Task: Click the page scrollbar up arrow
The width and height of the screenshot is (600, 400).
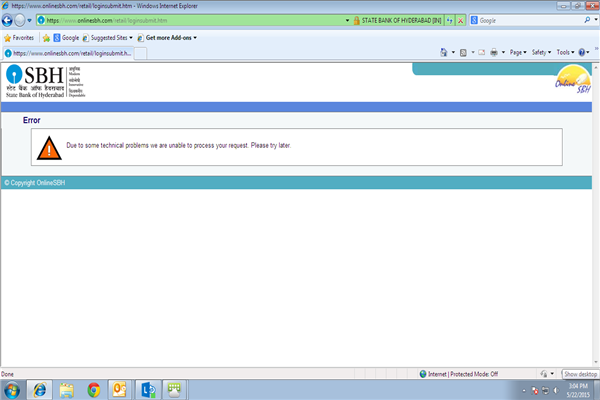Action: coord(596,67)
